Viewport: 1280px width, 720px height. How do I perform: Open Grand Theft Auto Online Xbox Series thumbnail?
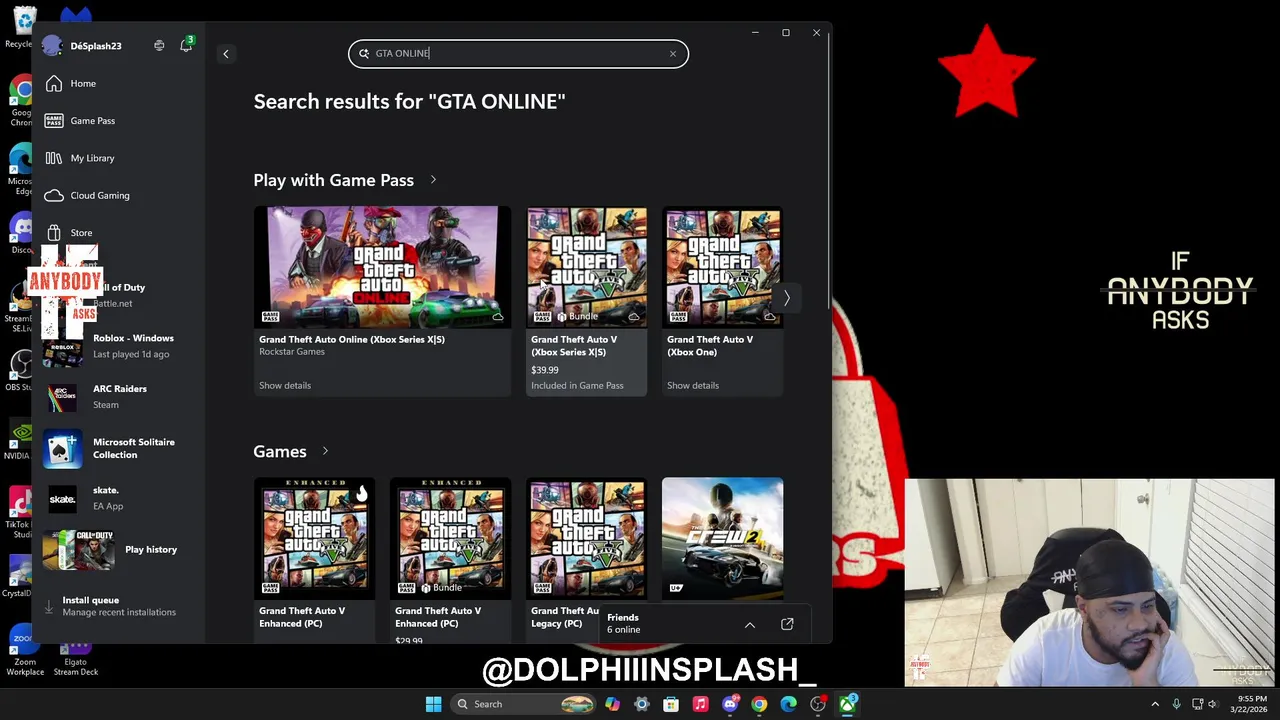click(x=382, y=266)
